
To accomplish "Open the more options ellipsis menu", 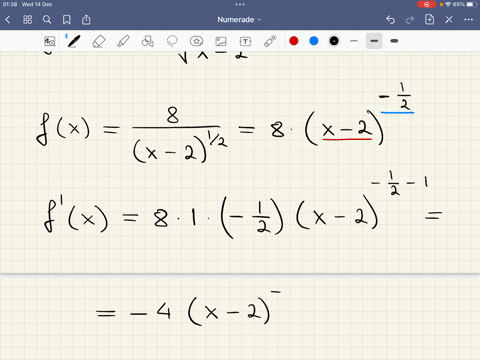I will pyautogui.click(x=468, y=20).
